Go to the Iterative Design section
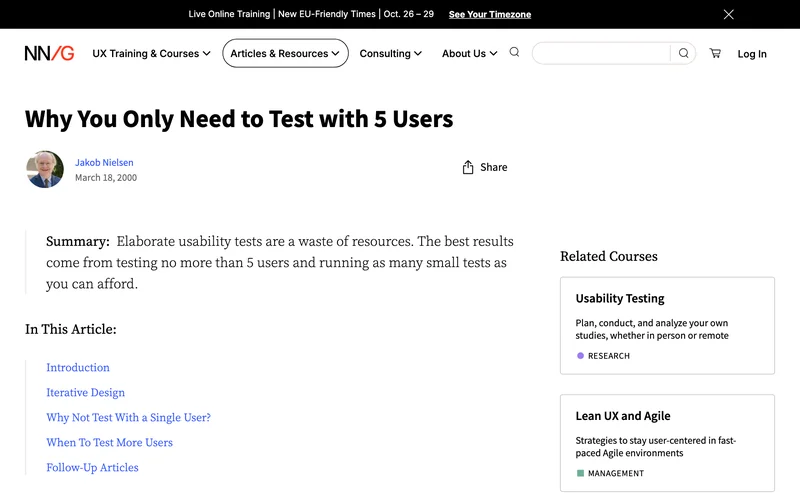The image size is (800, 500). [x=85, y=392]
